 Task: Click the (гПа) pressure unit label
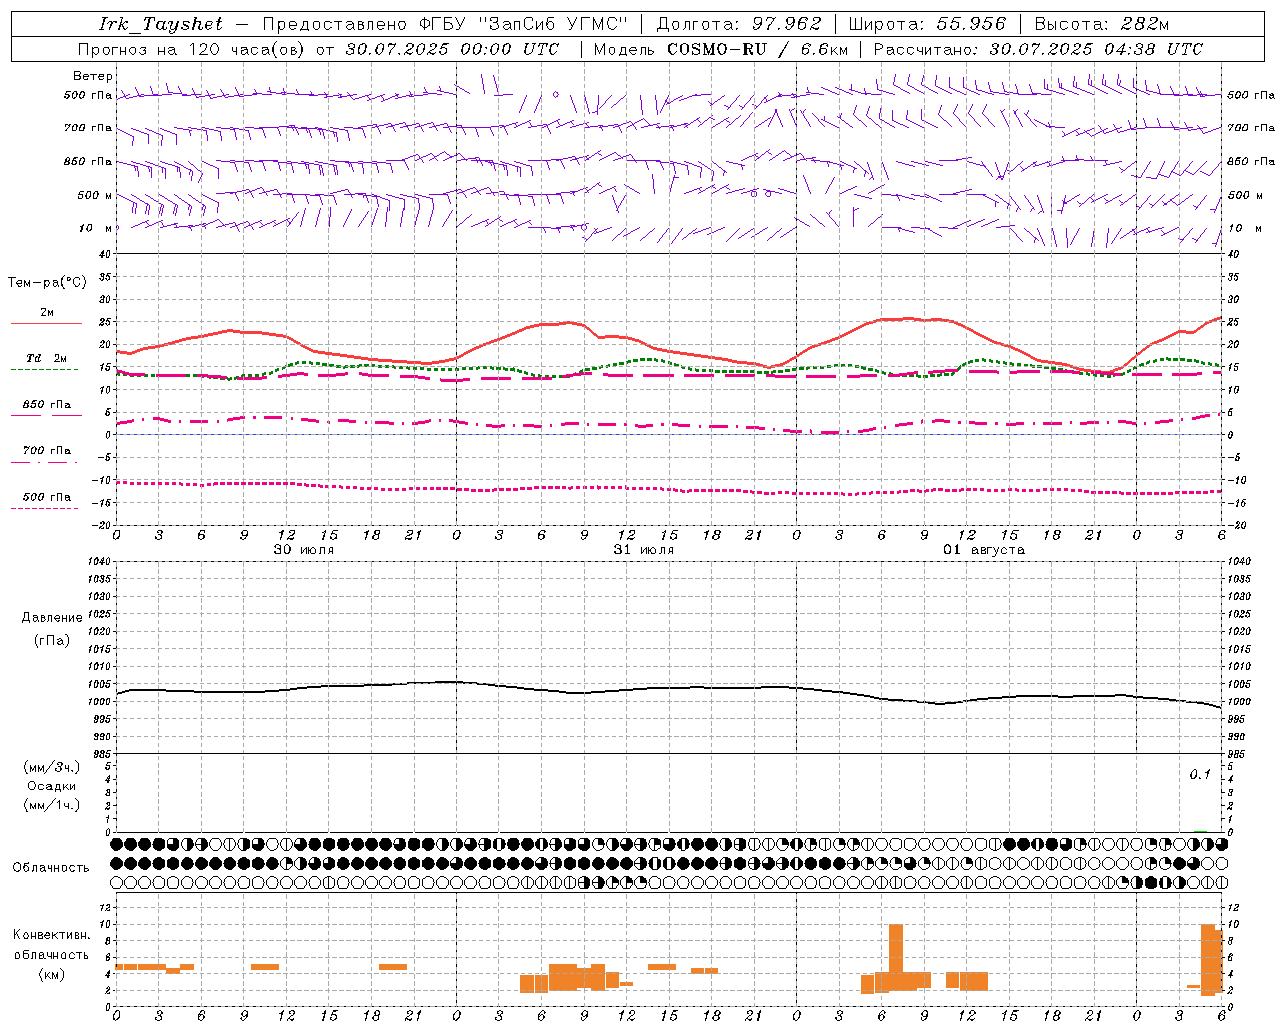coord(52,640)
